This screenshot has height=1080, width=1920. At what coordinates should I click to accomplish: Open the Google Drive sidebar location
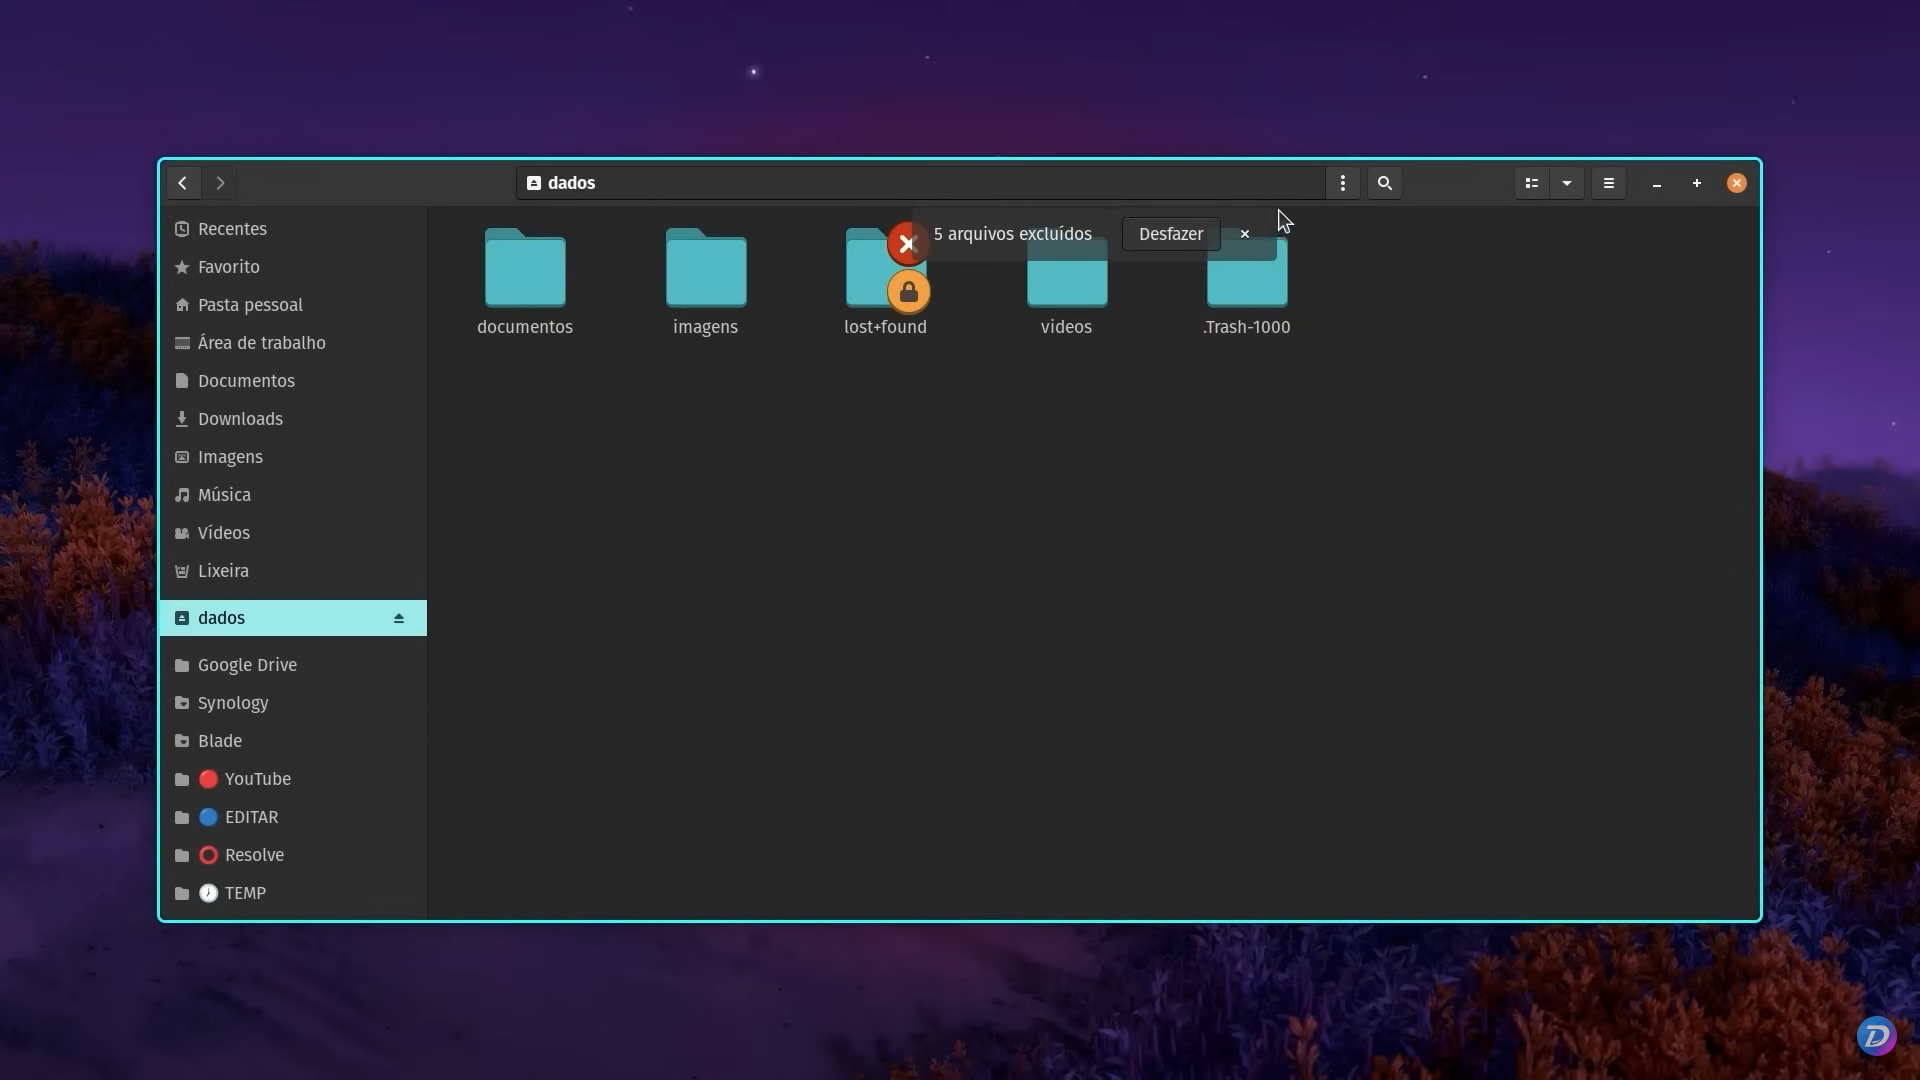[247, 664]
